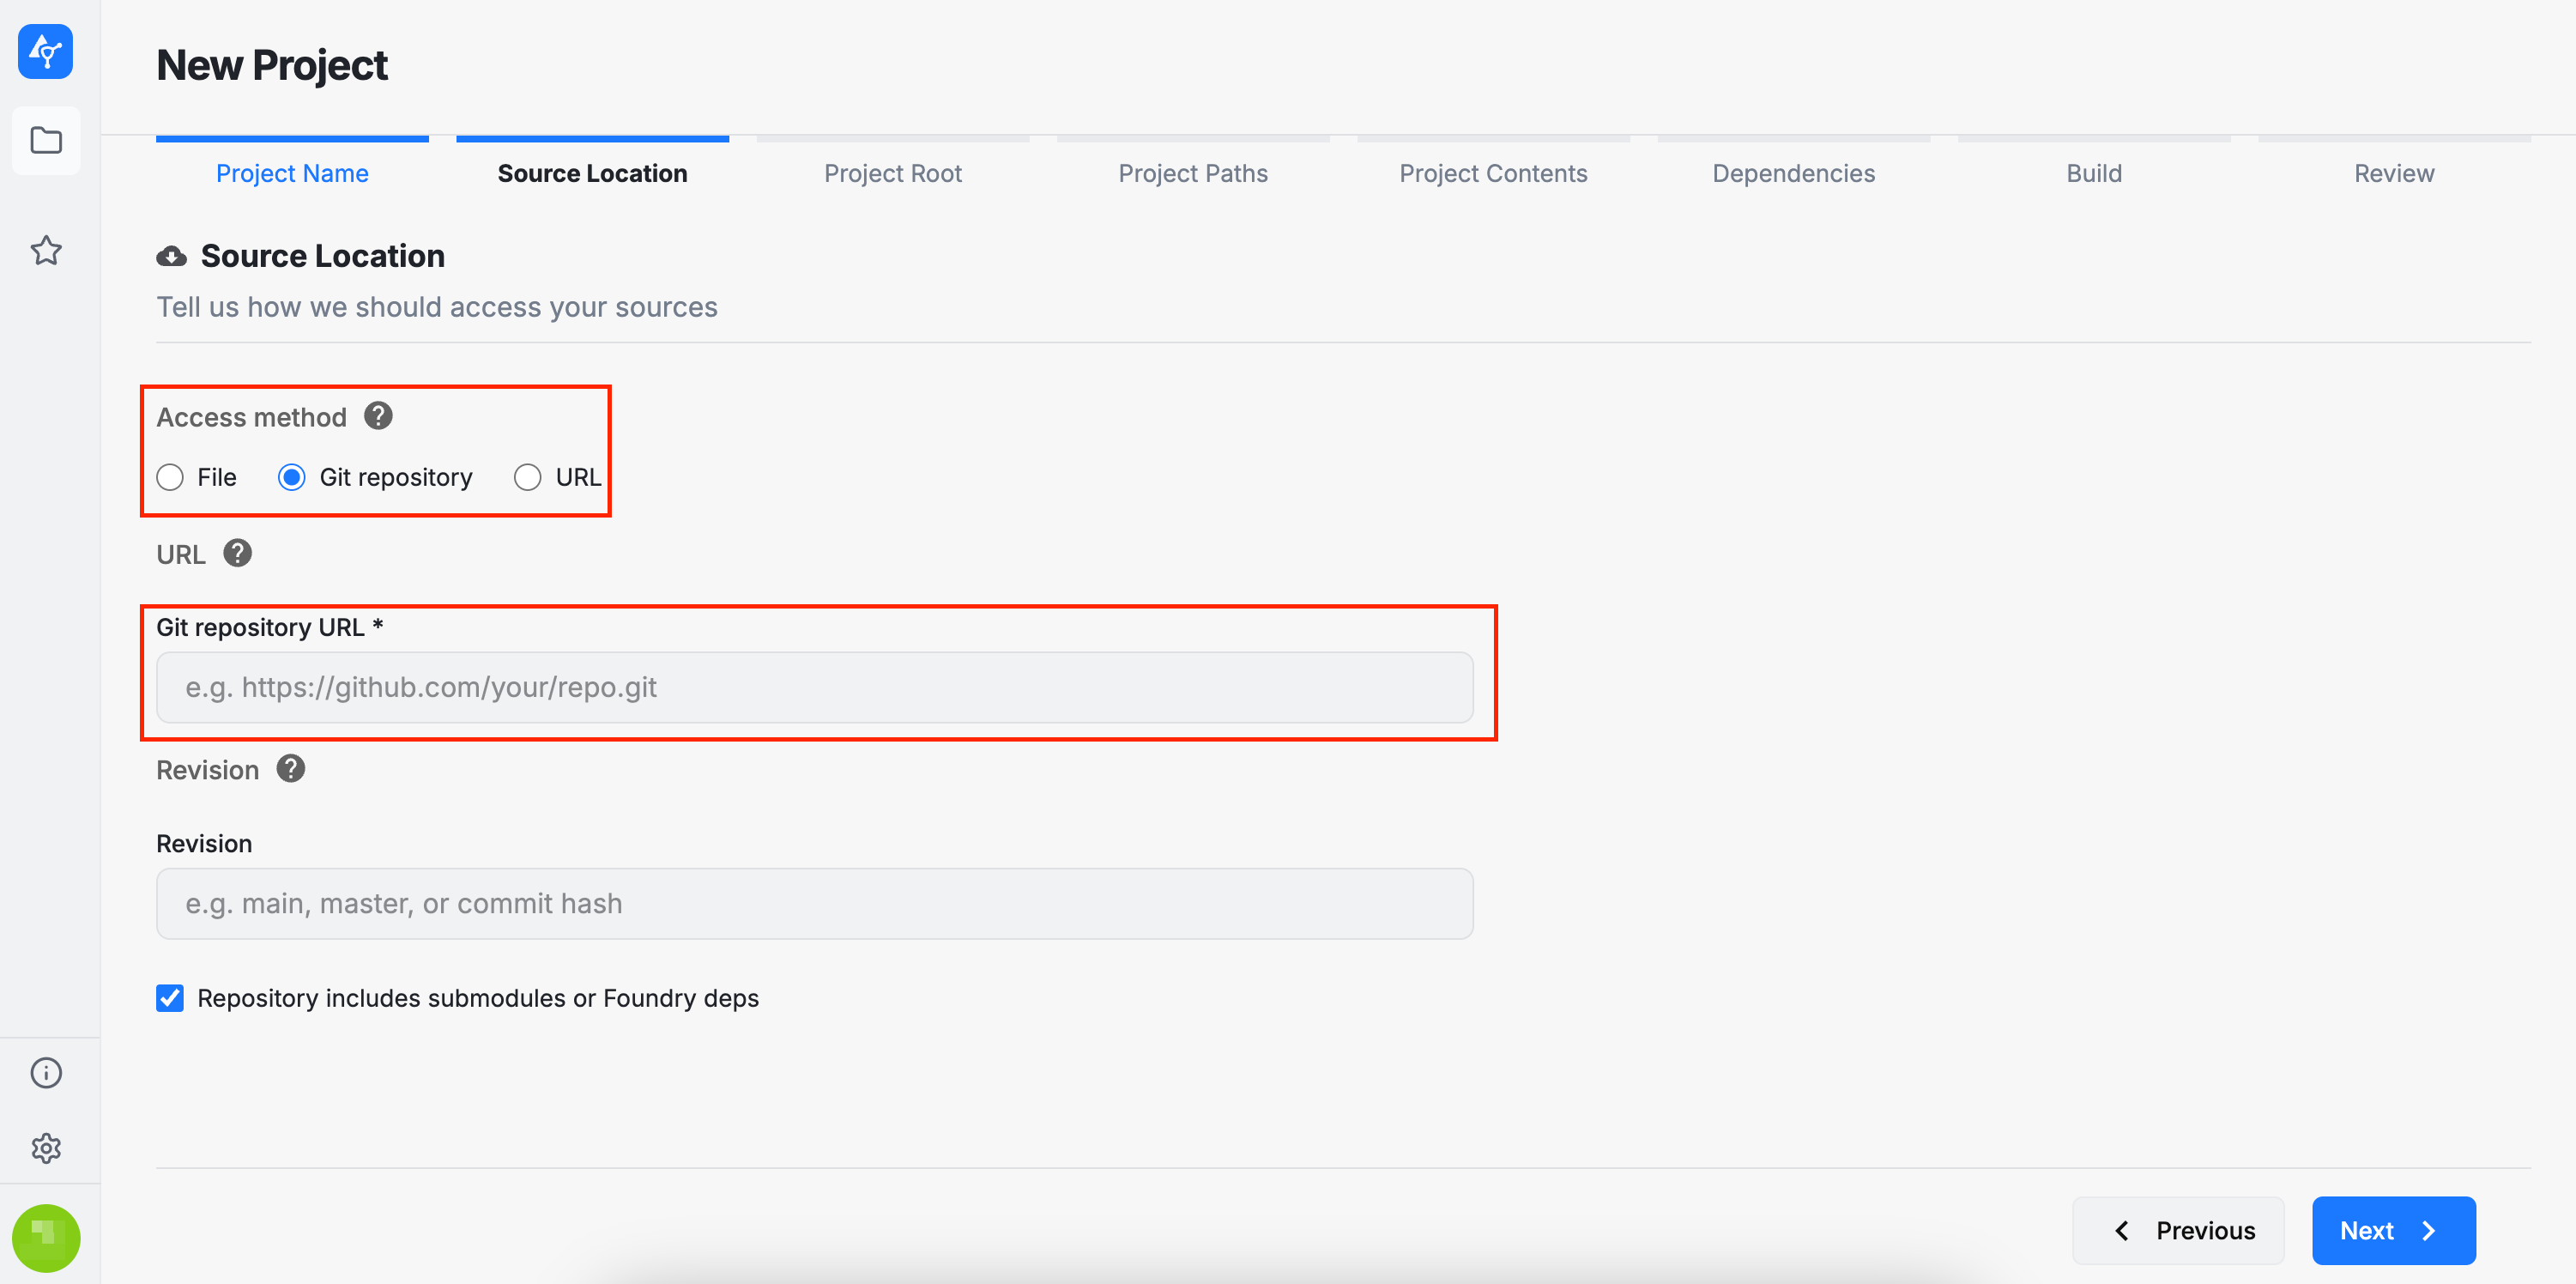
Task: Open the settings gear icon in sidebar
Action: coord(46,1148)
